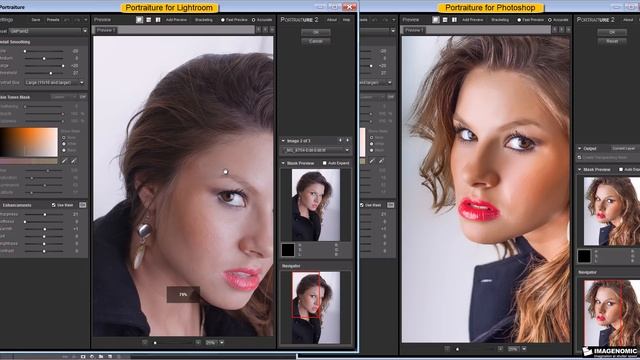Screen dimensions: 640x360
Task: Open image filename dropdown in Lightroom window
Action: (x=316, y=150)
